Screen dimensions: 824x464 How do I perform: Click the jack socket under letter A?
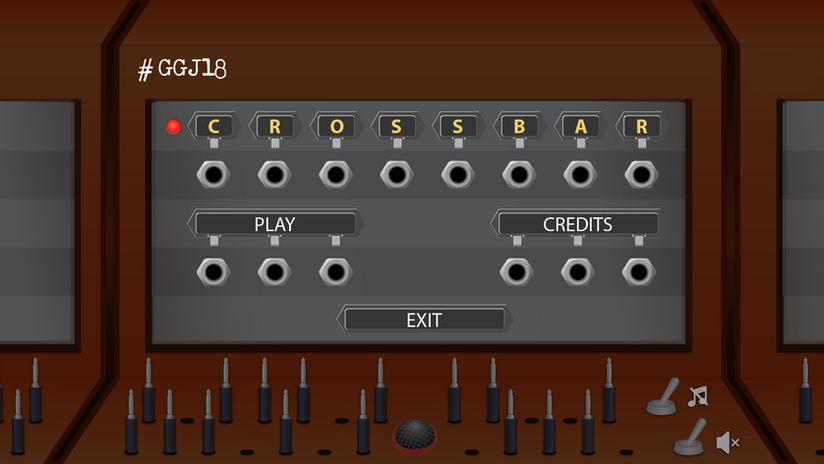[580, 174]
